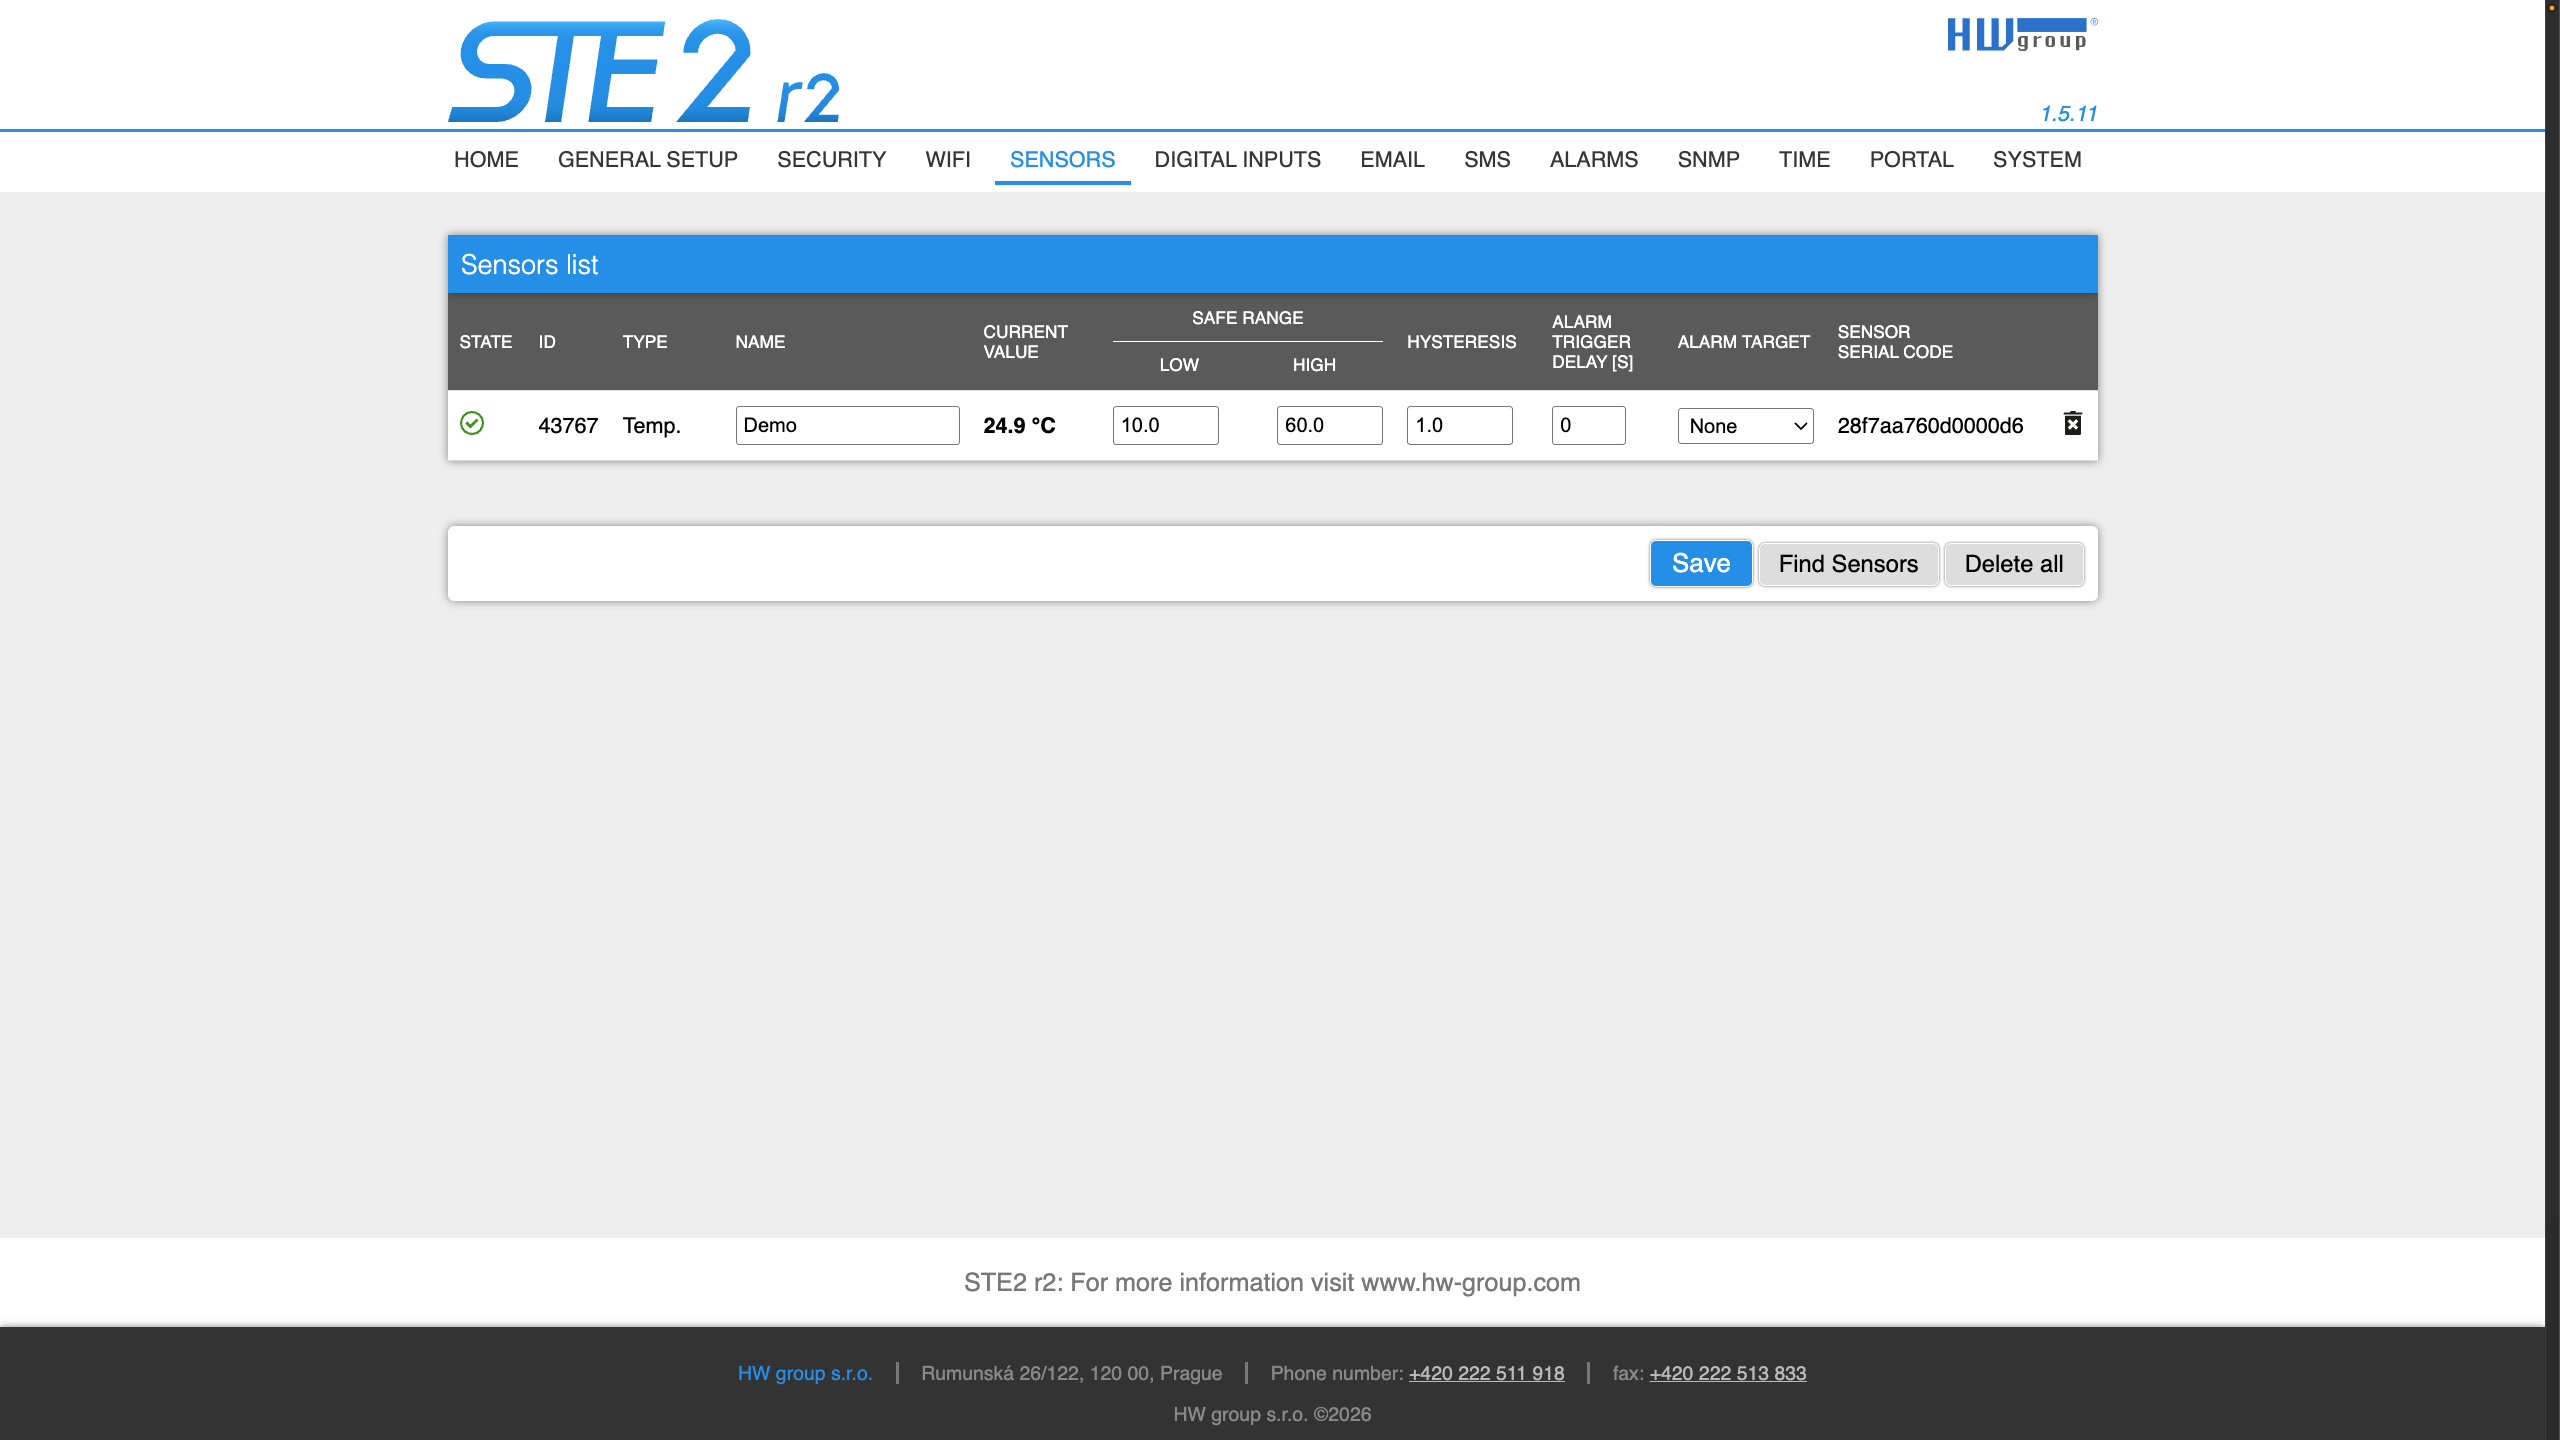Open the HOME tab
Viewport: 2560px width, 1440px height.
[x=486, y=160]
